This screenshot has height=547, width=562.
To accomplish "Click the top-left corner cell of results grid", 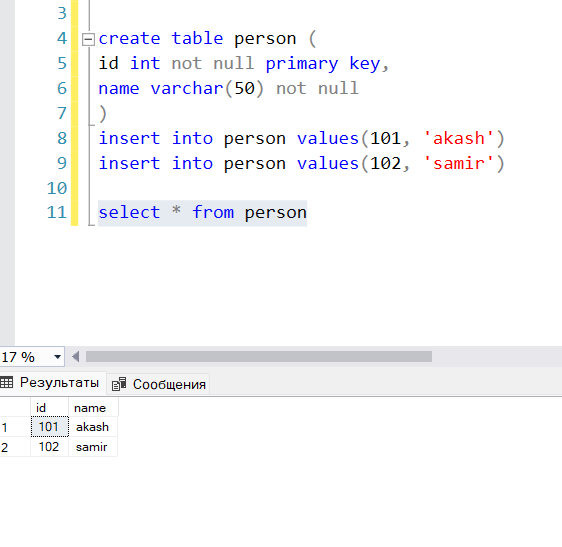I will coord(15,408).
